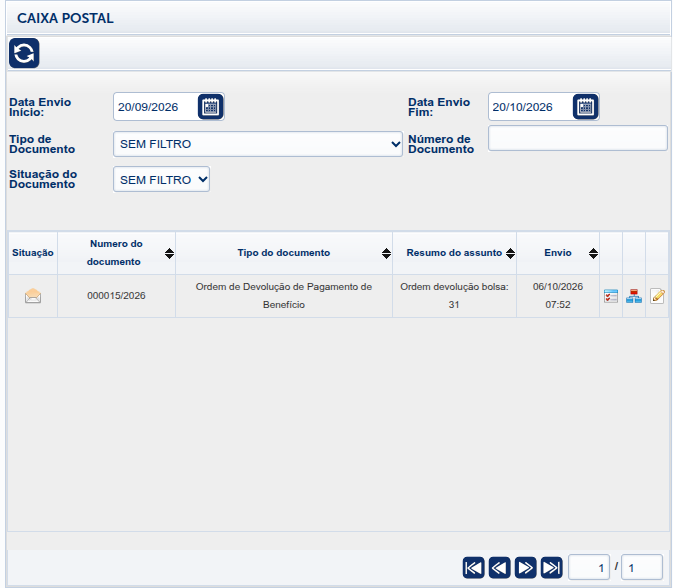Click the CAIXA POSTAL title
673x588 pixels.
[65, 18]
